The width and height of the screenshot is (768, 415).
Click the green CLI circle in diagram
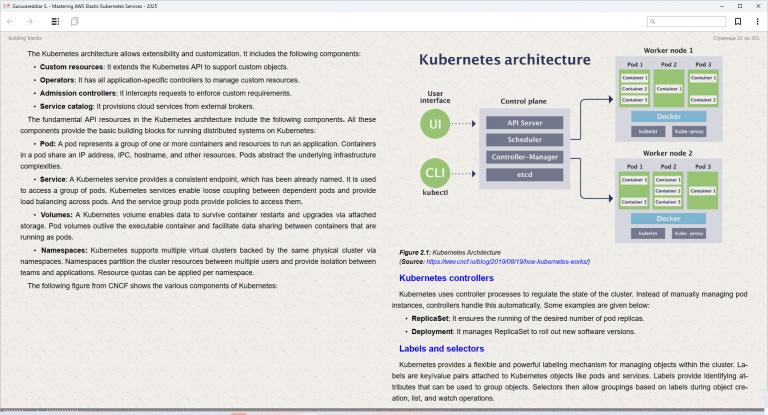(435, 173)
